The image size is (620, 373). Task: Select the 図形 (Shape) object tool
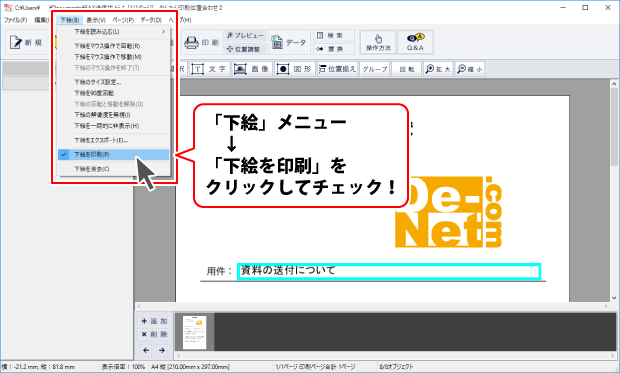click(294, 69)
